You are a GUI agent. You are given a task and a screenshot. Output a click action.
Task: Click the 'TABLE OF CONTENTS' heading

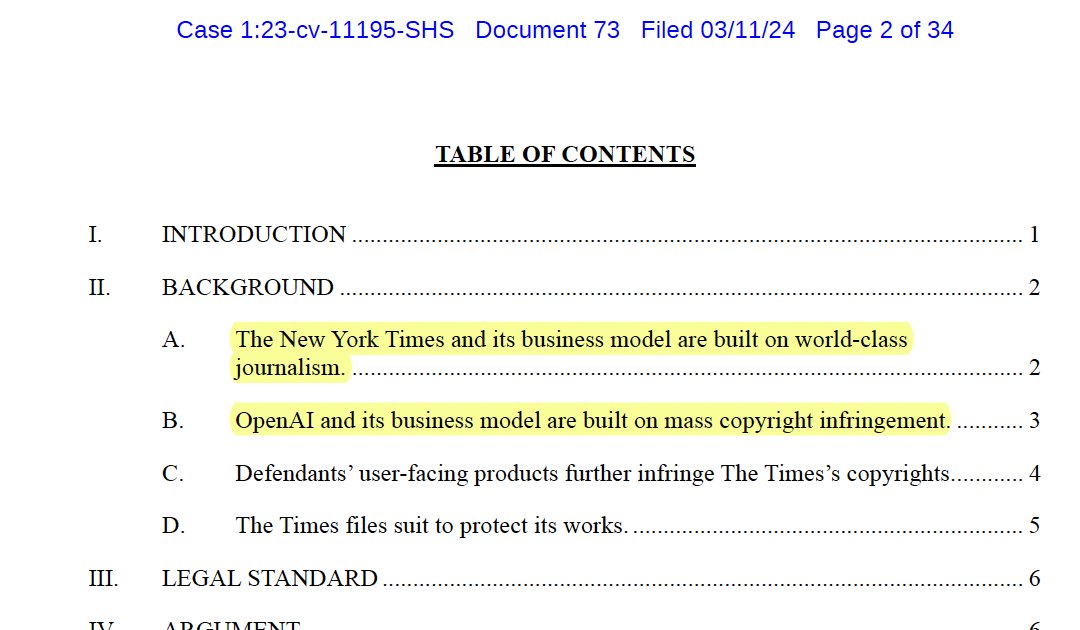[565, 154]
